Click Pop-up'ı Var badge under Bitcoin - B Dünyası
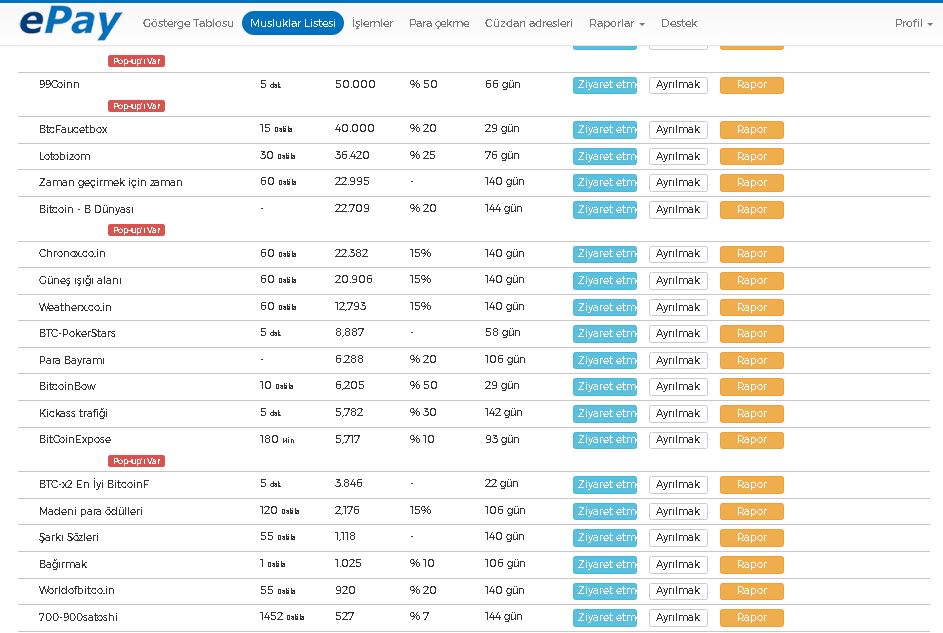The width and height of the screenshot is (943, 633). click(x=137, y=230)
